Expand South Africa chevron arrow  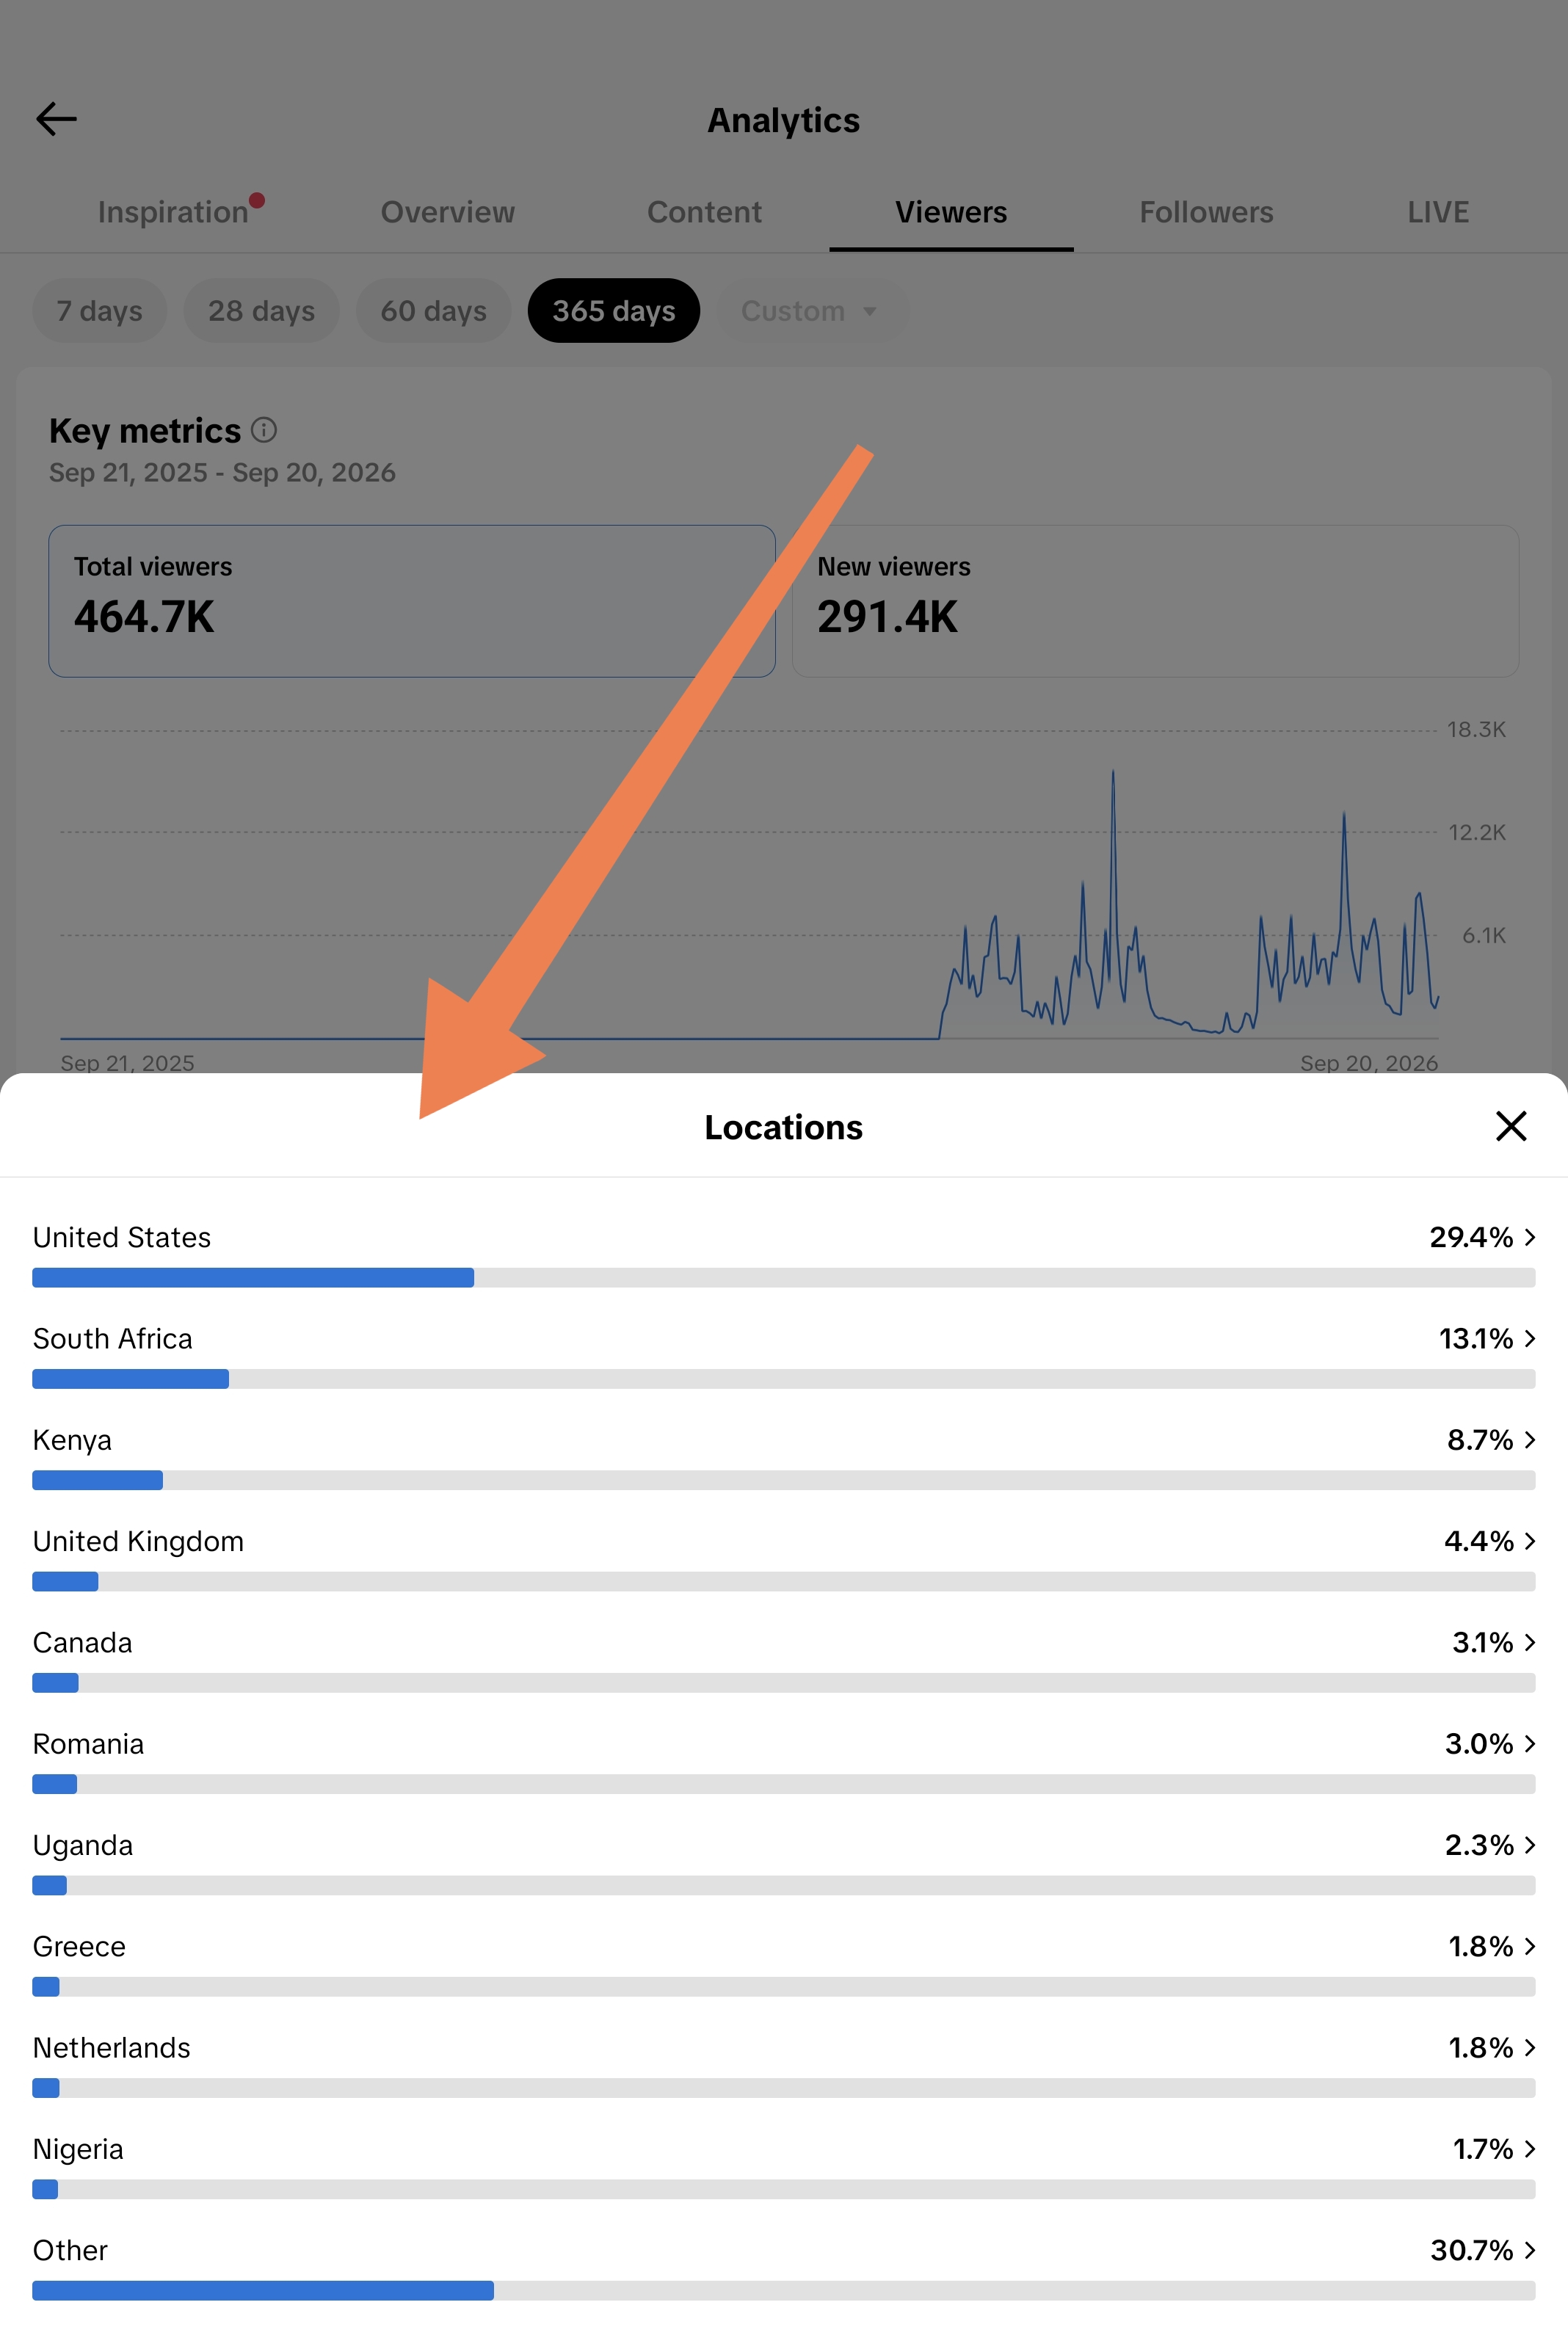coord(1529,1338)
